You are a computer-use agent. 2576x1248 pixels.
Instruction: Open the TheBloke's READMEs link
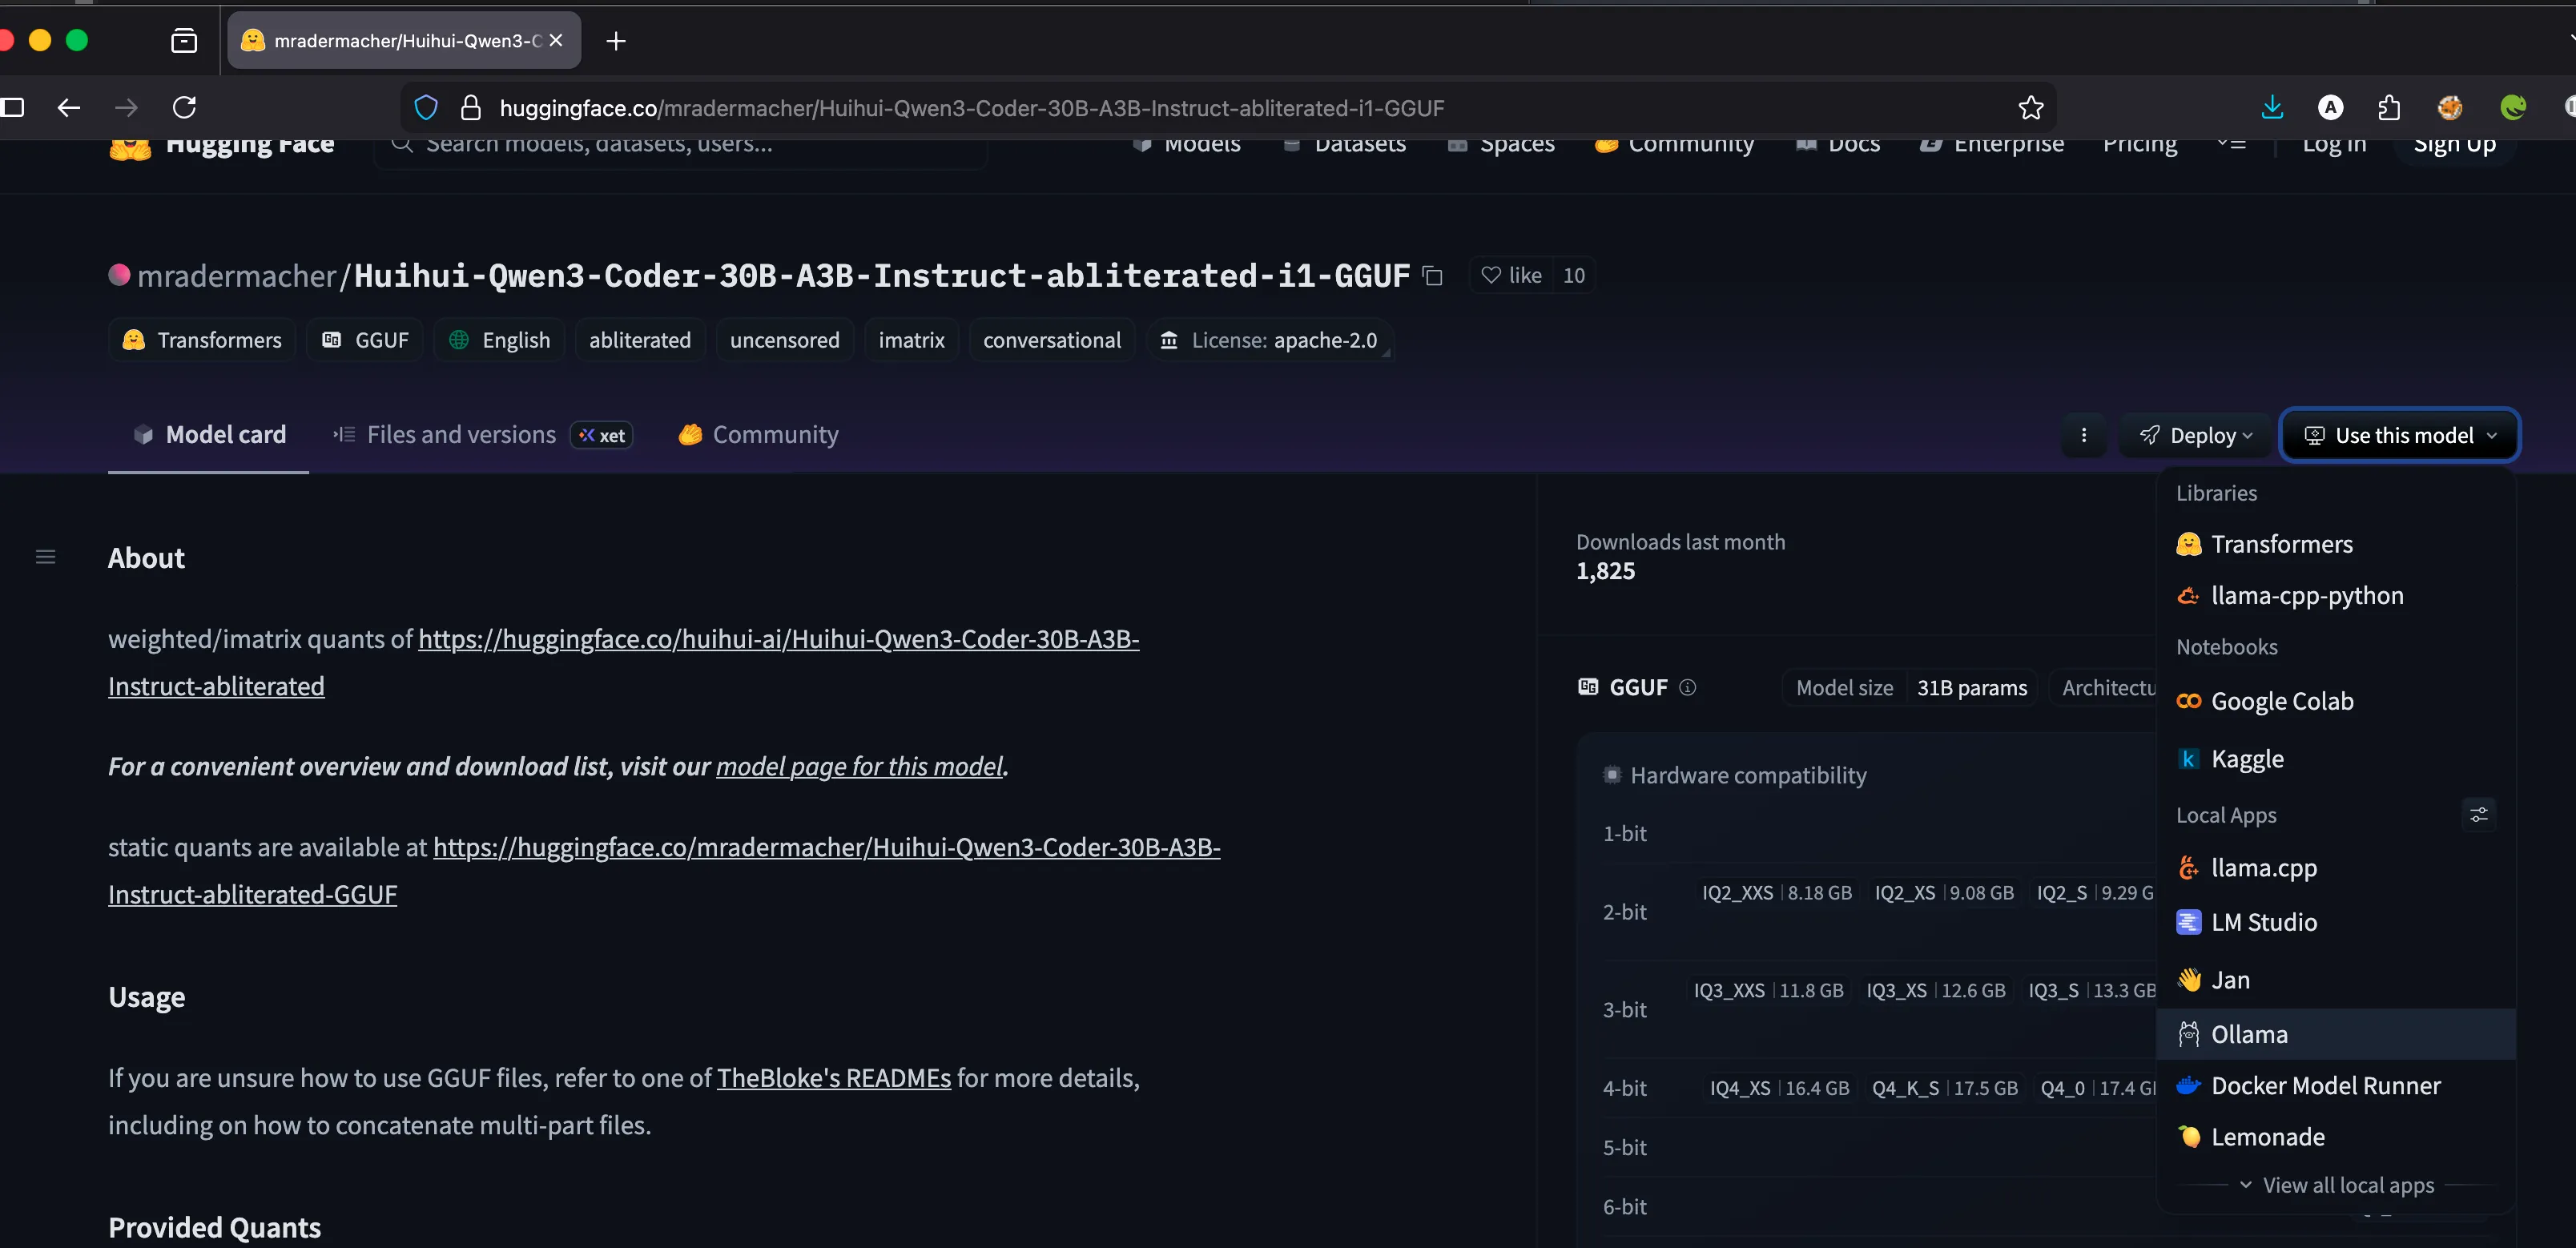point(833,1078)
